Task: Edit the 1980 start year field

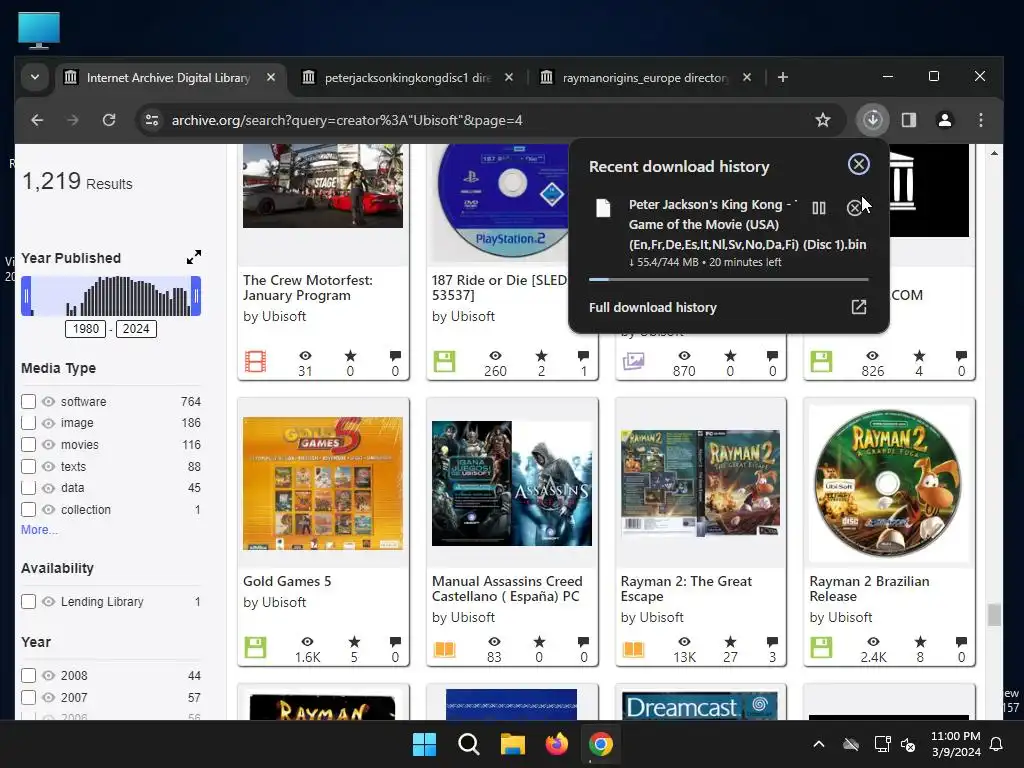Action: tap(86, 328)
